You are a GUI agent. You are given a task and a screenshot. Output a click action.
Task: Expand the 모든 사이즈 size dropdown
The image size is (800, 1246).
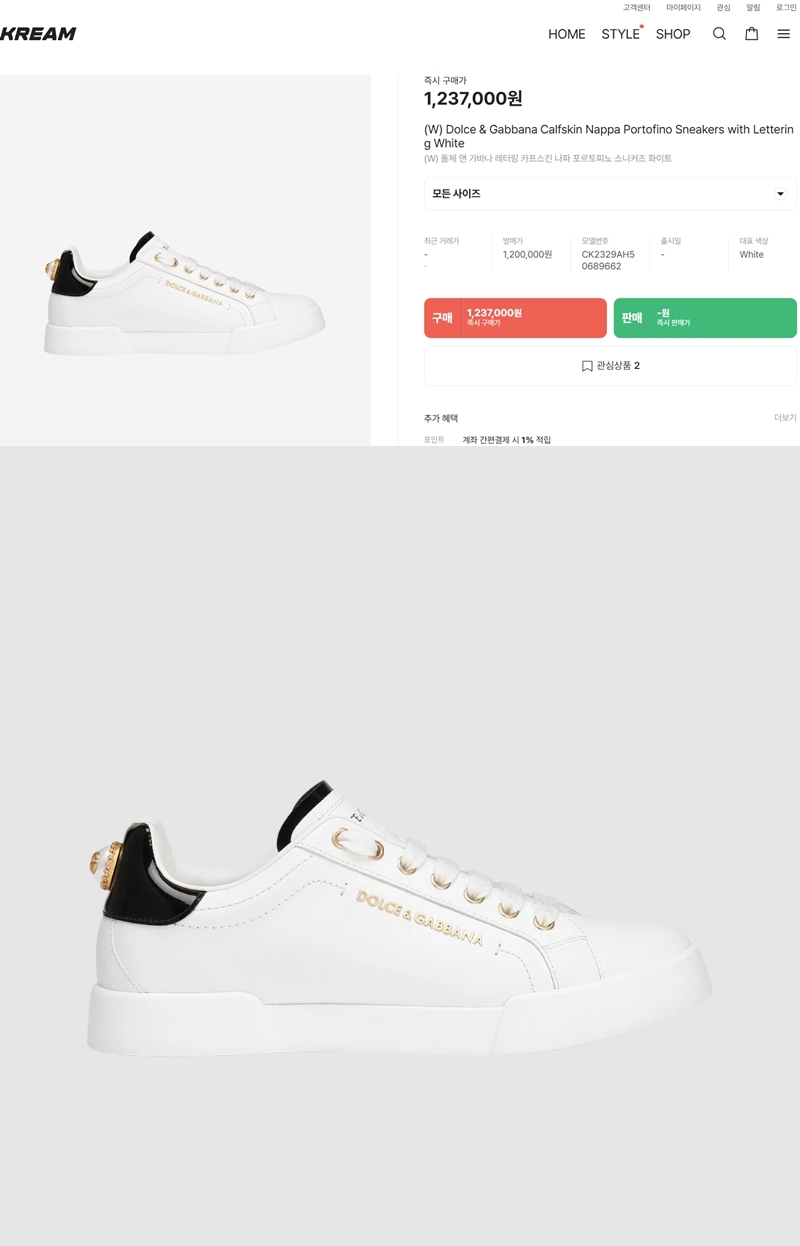610,194
